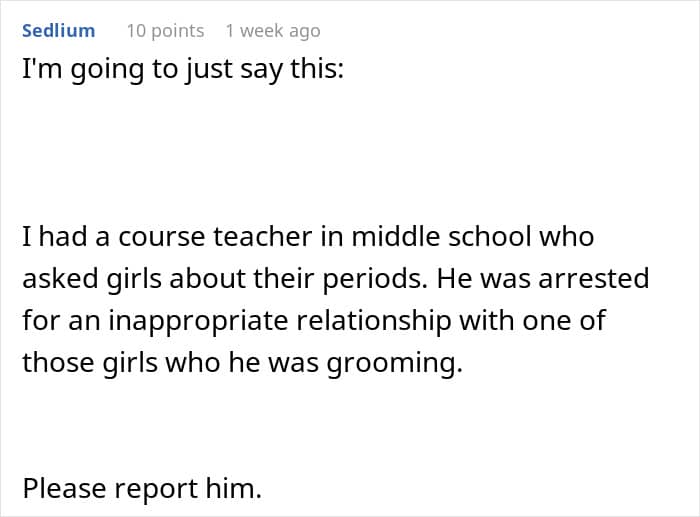Click the word "Please" in the last line
The image size is (700, 517).
click(64, 489)
